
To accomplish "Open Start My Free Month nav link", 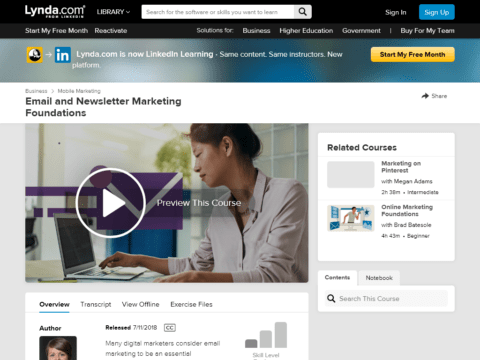I will click(x=56, y=31).
